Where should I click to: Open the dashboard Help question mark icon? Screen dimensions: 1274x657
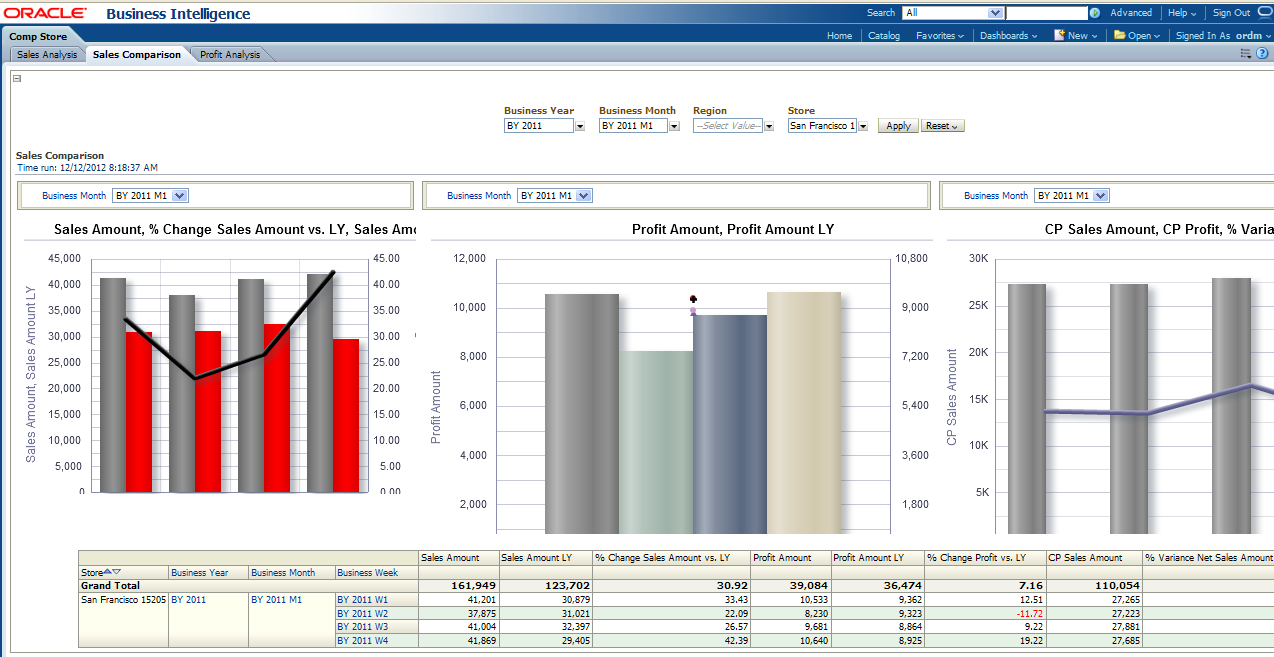coord(1262,54)
